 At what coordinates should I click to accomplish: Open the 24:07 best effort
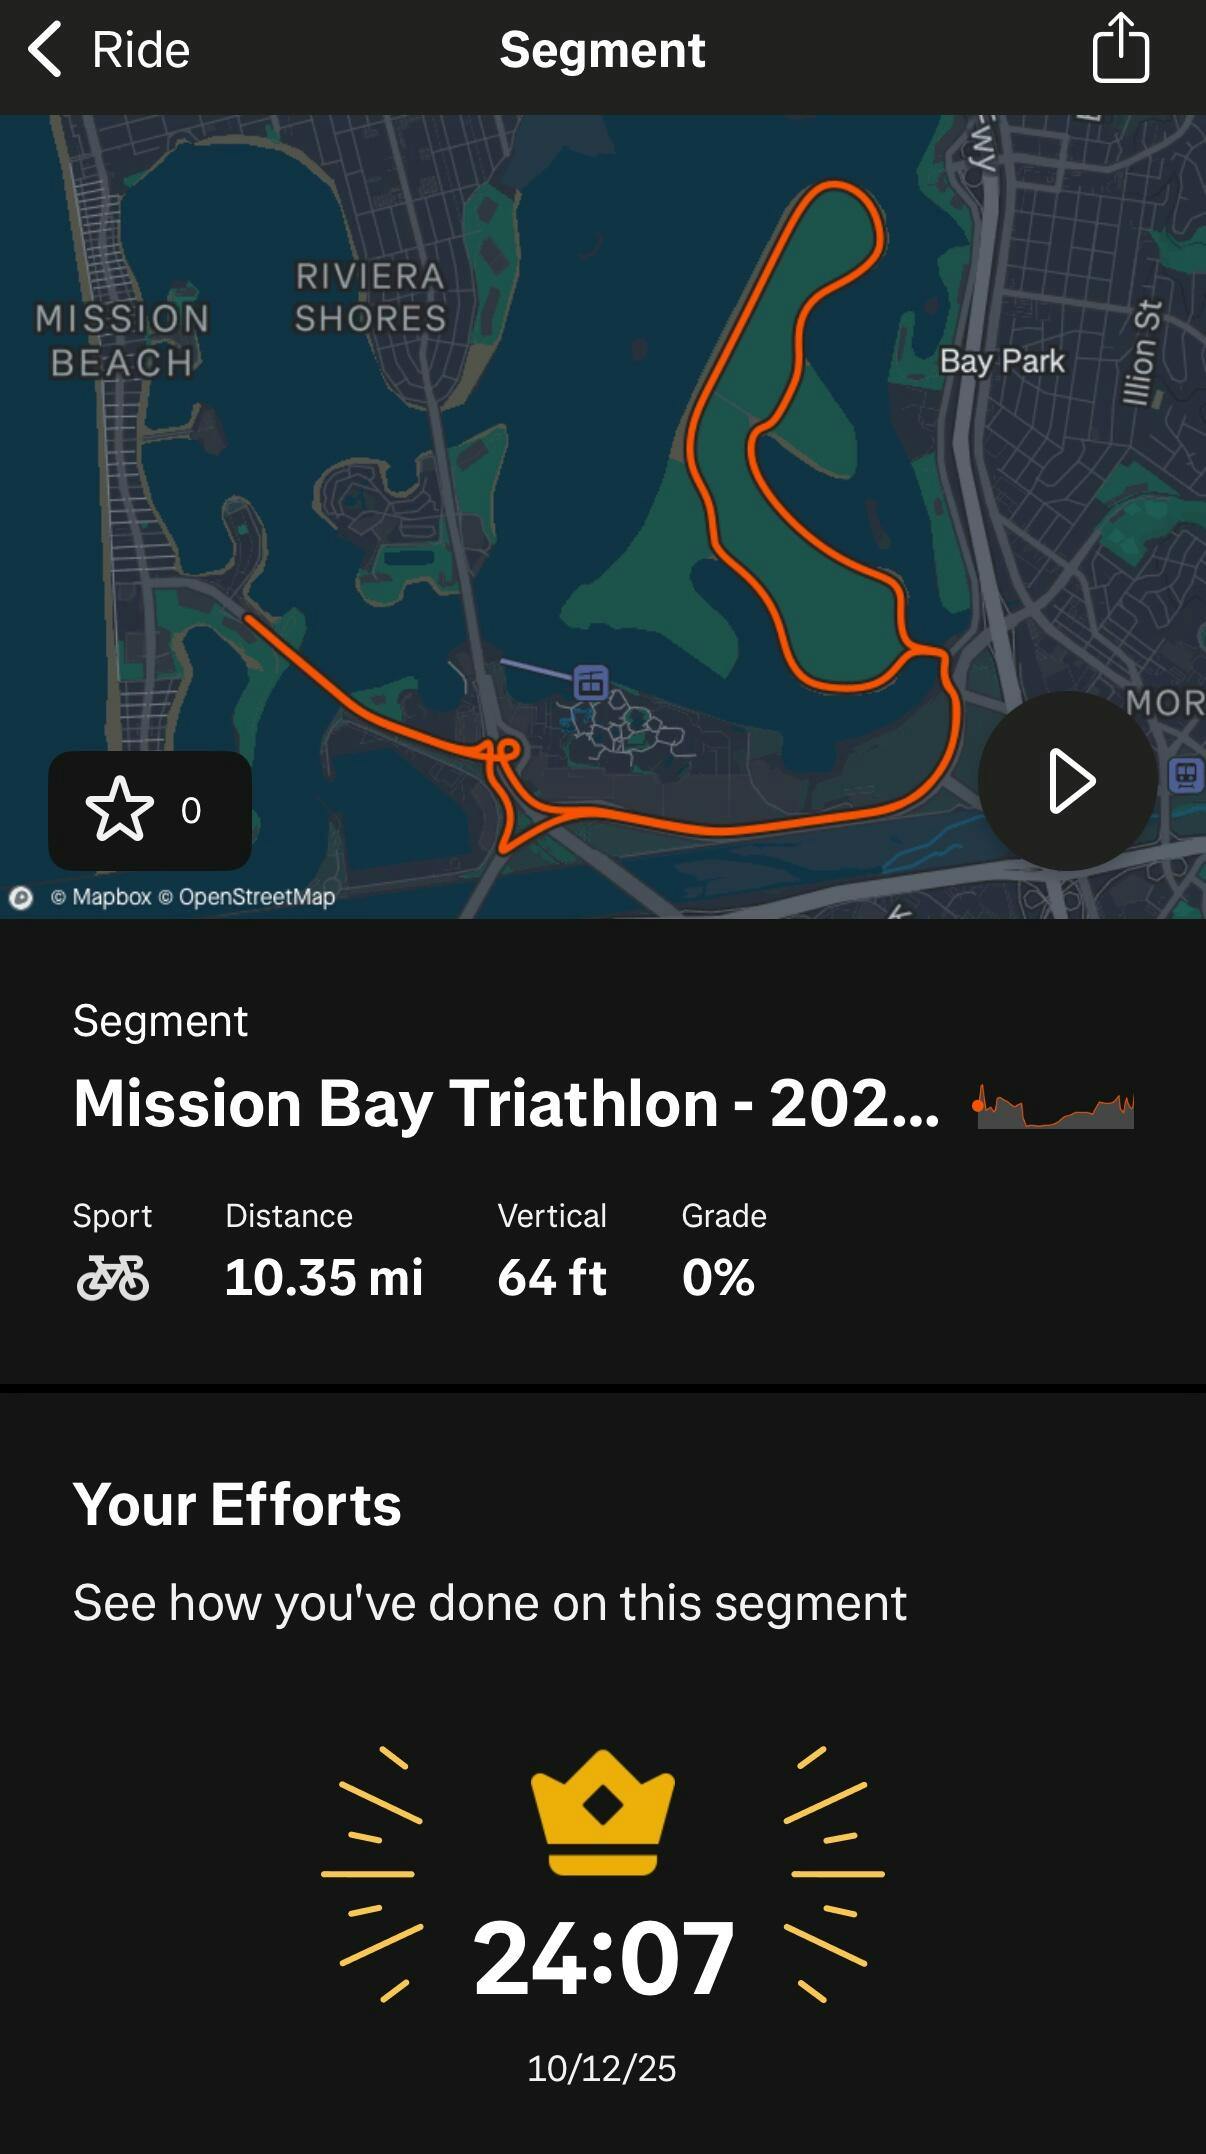(603, 1957)
